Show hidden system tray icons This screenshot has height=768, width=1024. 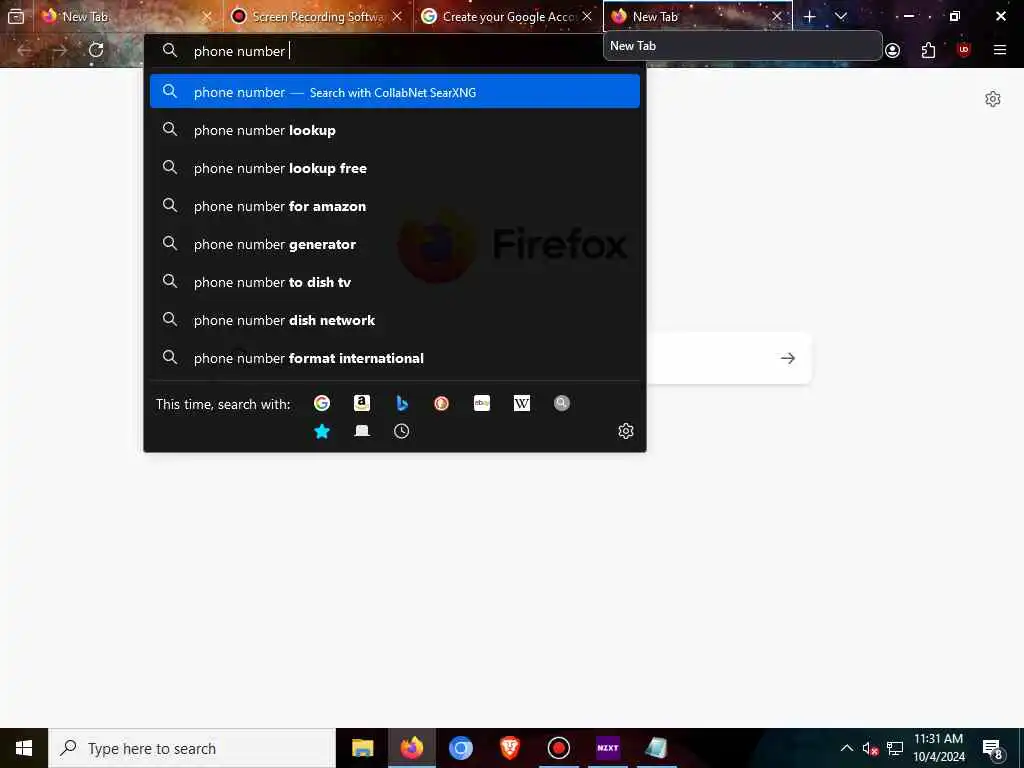846,748
